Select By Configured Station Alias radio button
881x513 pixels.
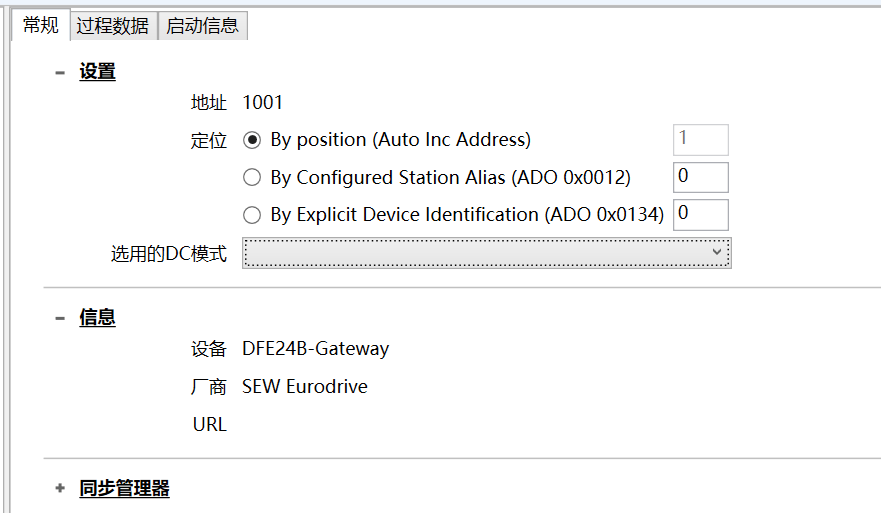coord(252,178)
